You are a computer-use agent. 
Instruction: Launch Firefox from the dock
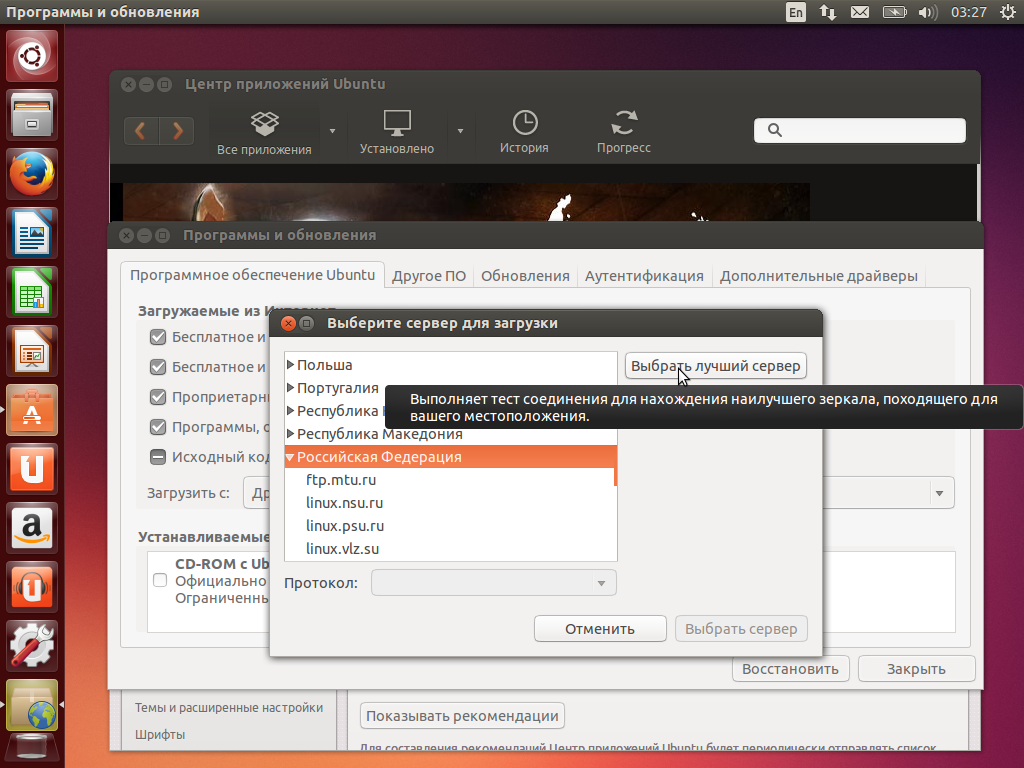pos(31,173)
